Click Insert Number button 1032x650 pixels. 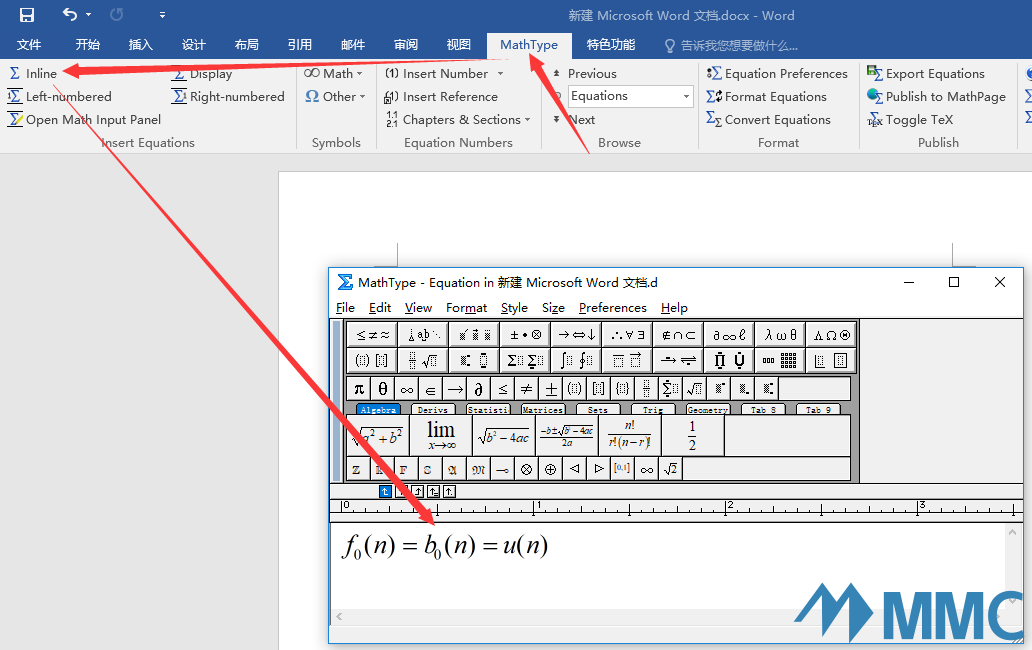(x=437, y=74)
